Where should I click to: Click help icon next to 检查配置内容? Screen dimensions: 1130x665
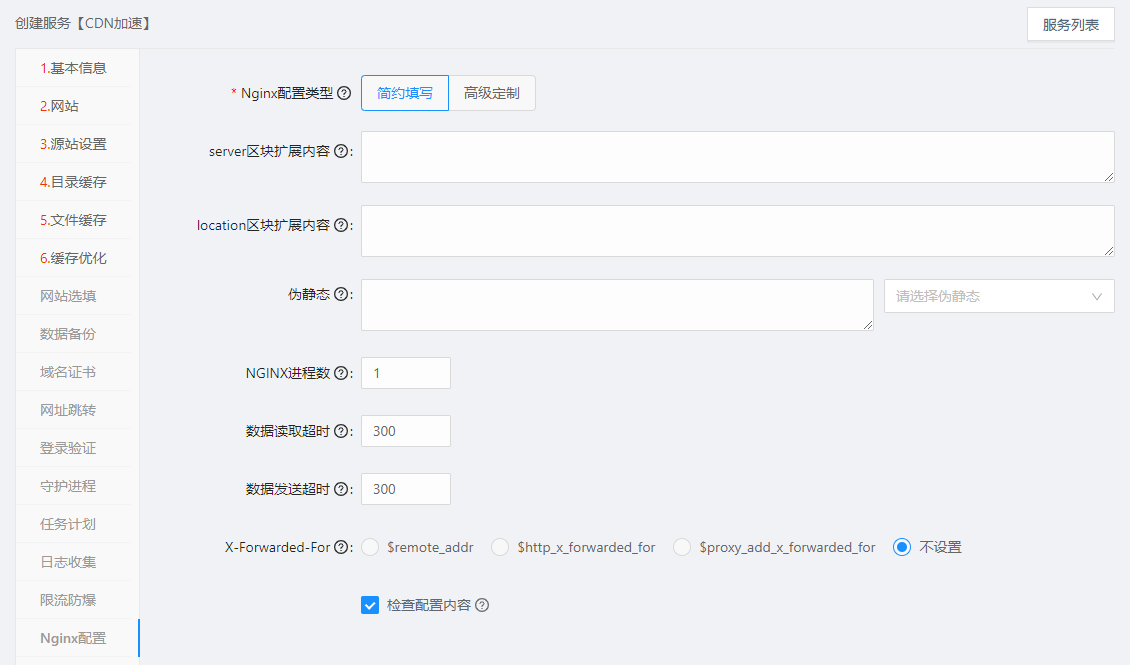click(482, 605)
